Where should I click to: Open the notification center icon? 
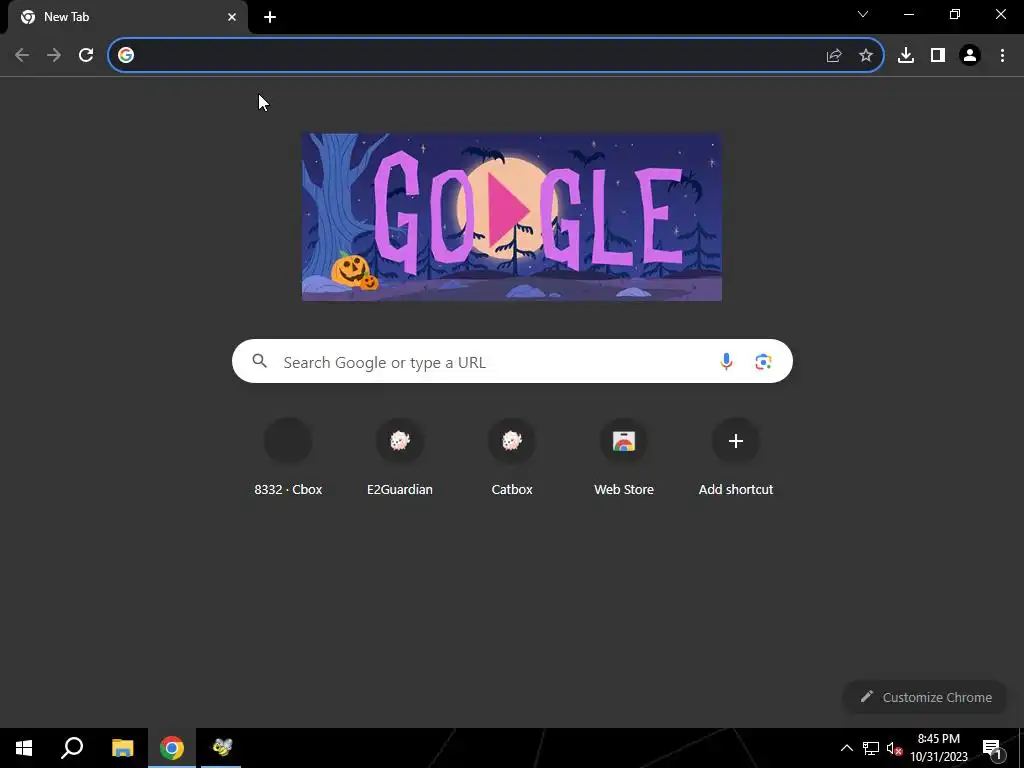(x=992, y=748)
